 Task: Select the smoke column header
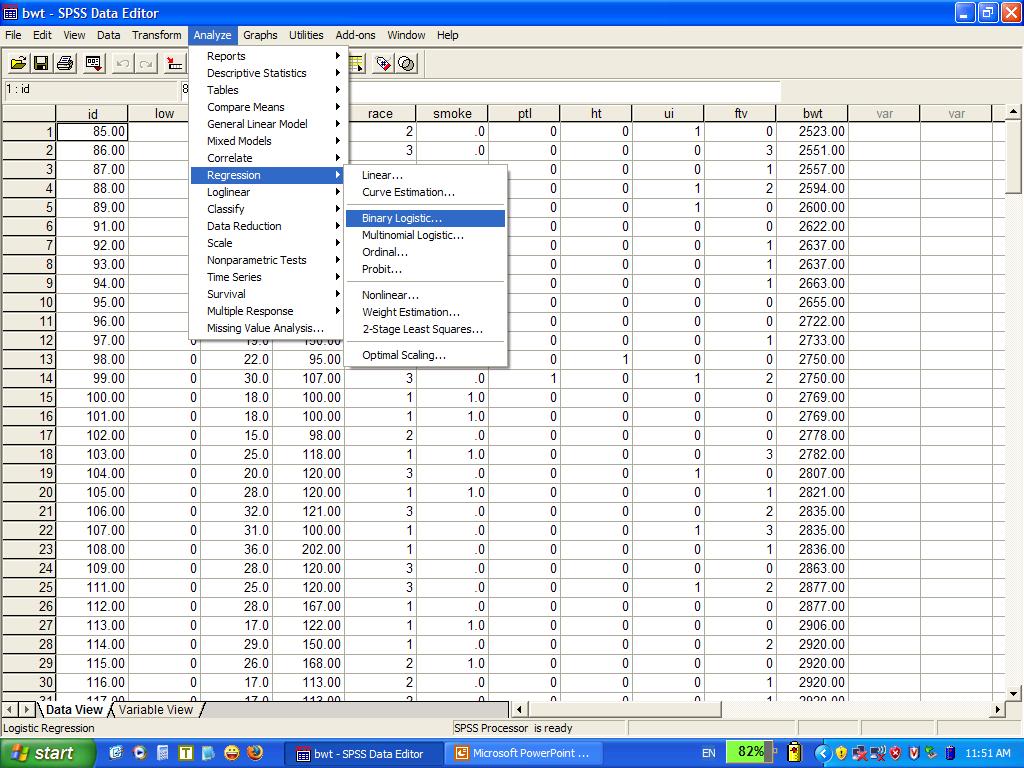(x=452, y=114)
